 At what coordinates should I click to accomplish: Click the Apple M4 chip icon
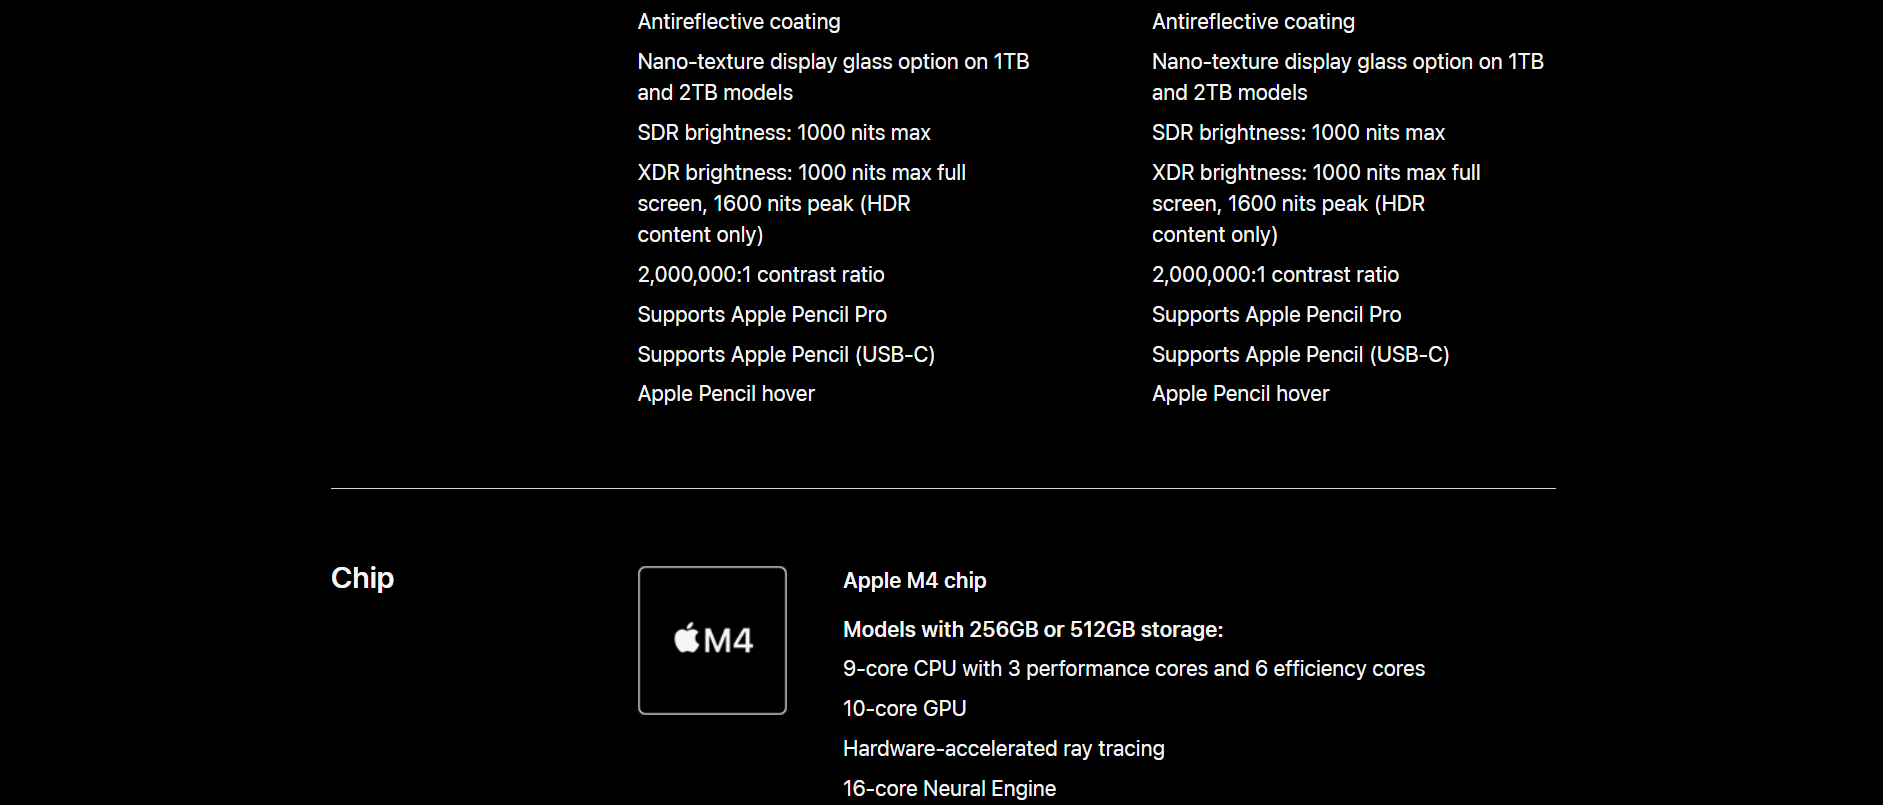click(x=712, y=640)
